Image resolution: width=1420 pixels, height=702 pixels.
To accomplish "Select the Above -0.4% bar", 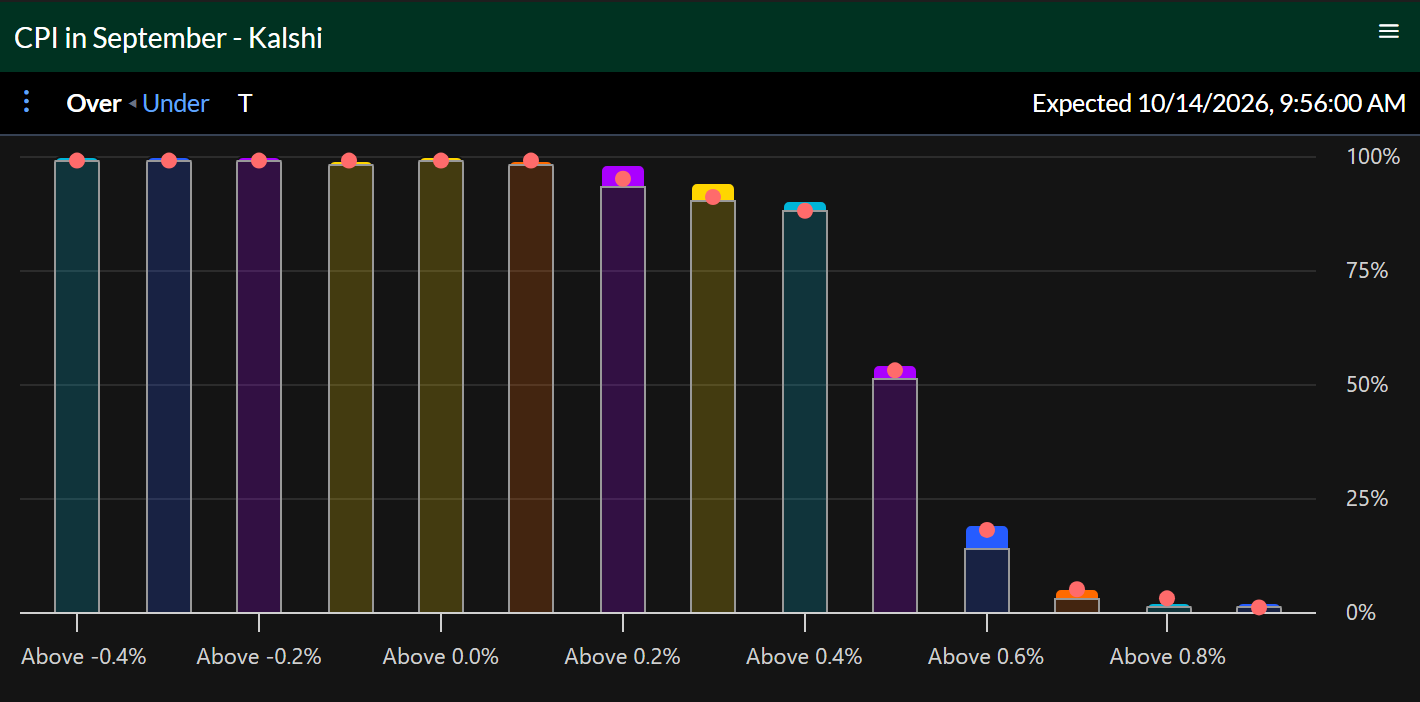I will click(77, 386).
